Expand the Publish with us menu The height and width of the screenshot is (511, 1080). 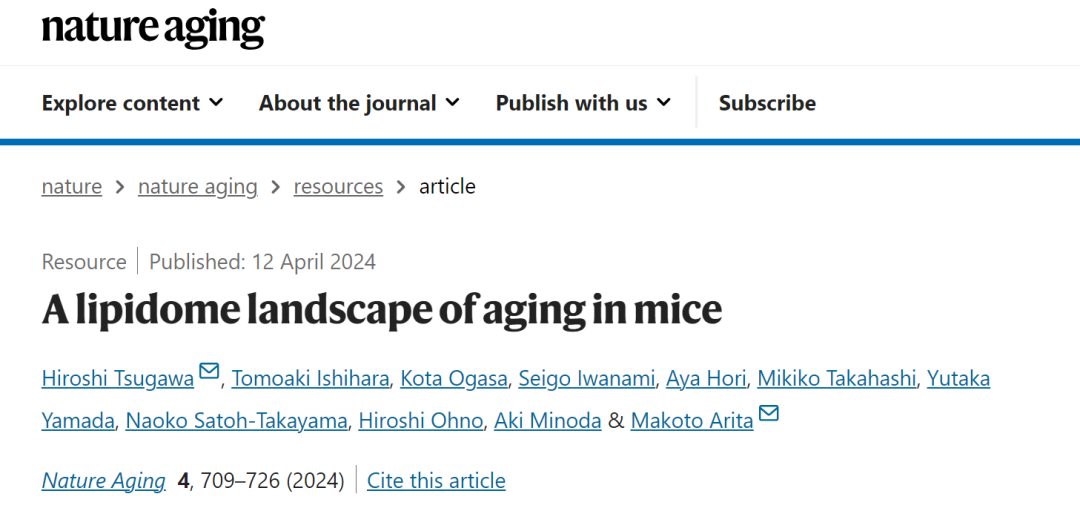(x=583, y=103)
